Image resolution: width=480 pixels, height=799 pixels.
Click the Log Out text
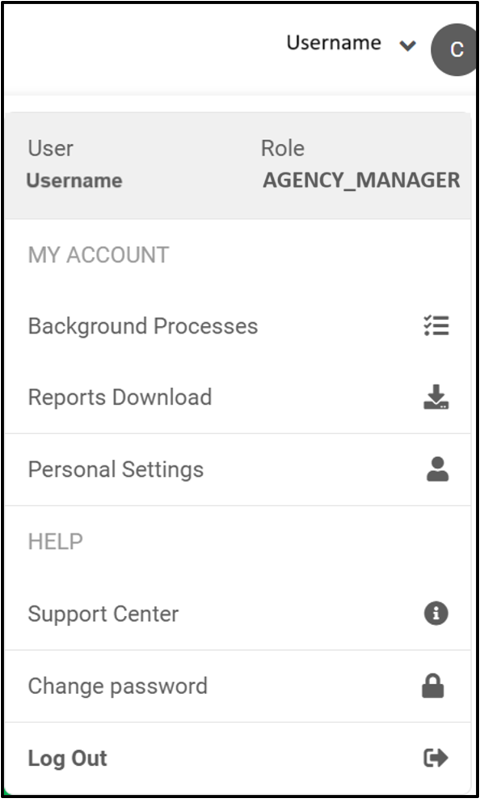pos(67,758)
